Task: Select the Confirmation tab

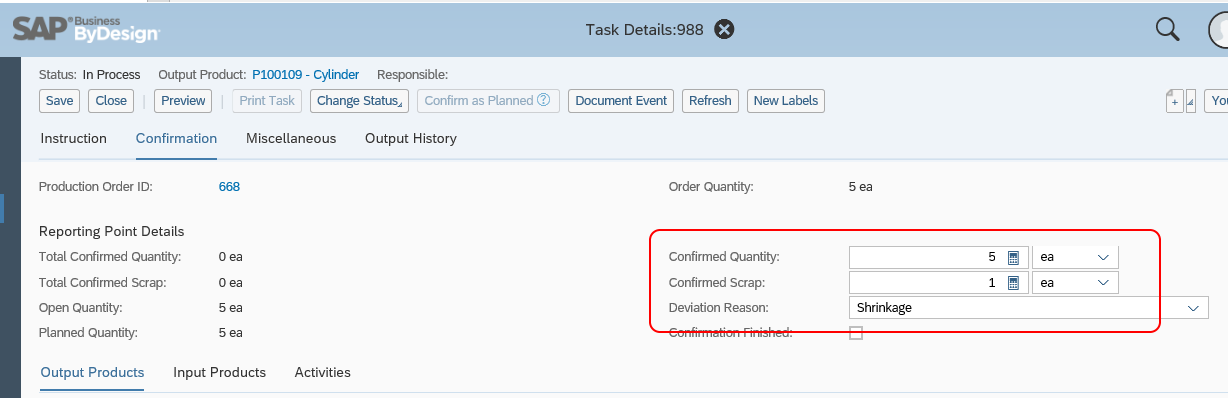Action: tap(176, 138)
